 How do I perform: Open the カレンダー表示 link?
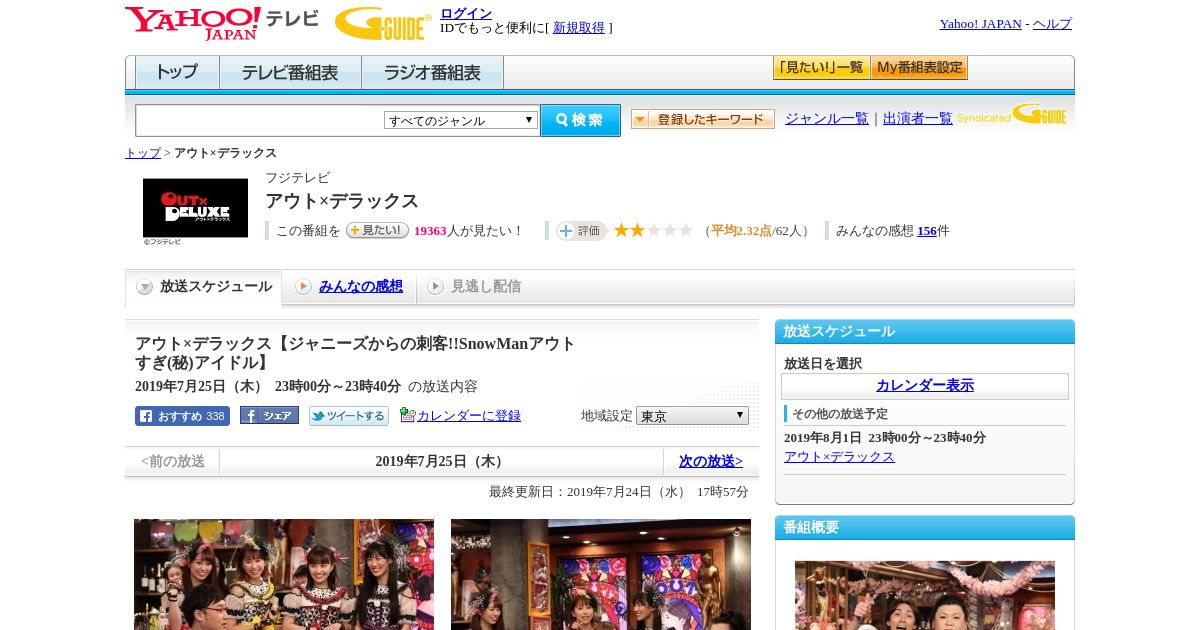[925, 386]
